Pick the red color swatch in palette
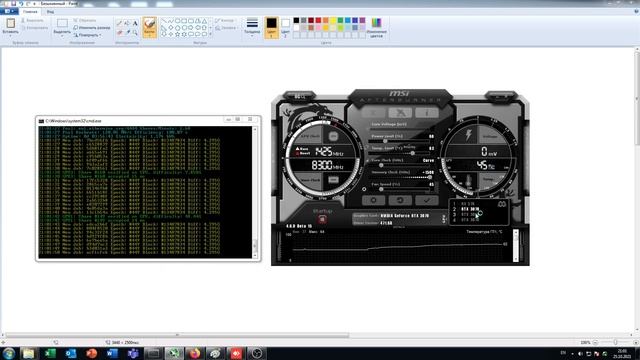This screenshot has height=360, width=640. click(318, 20)
